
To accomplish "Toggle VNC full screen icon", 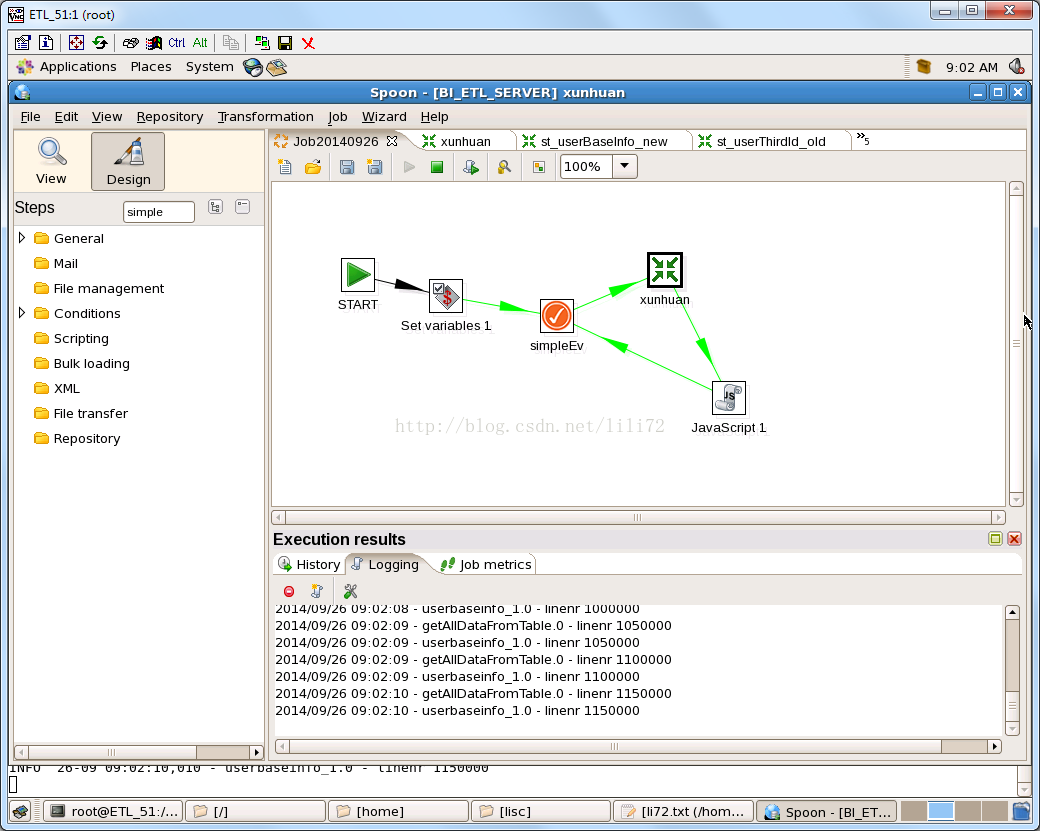I will [x=76, y=43].
